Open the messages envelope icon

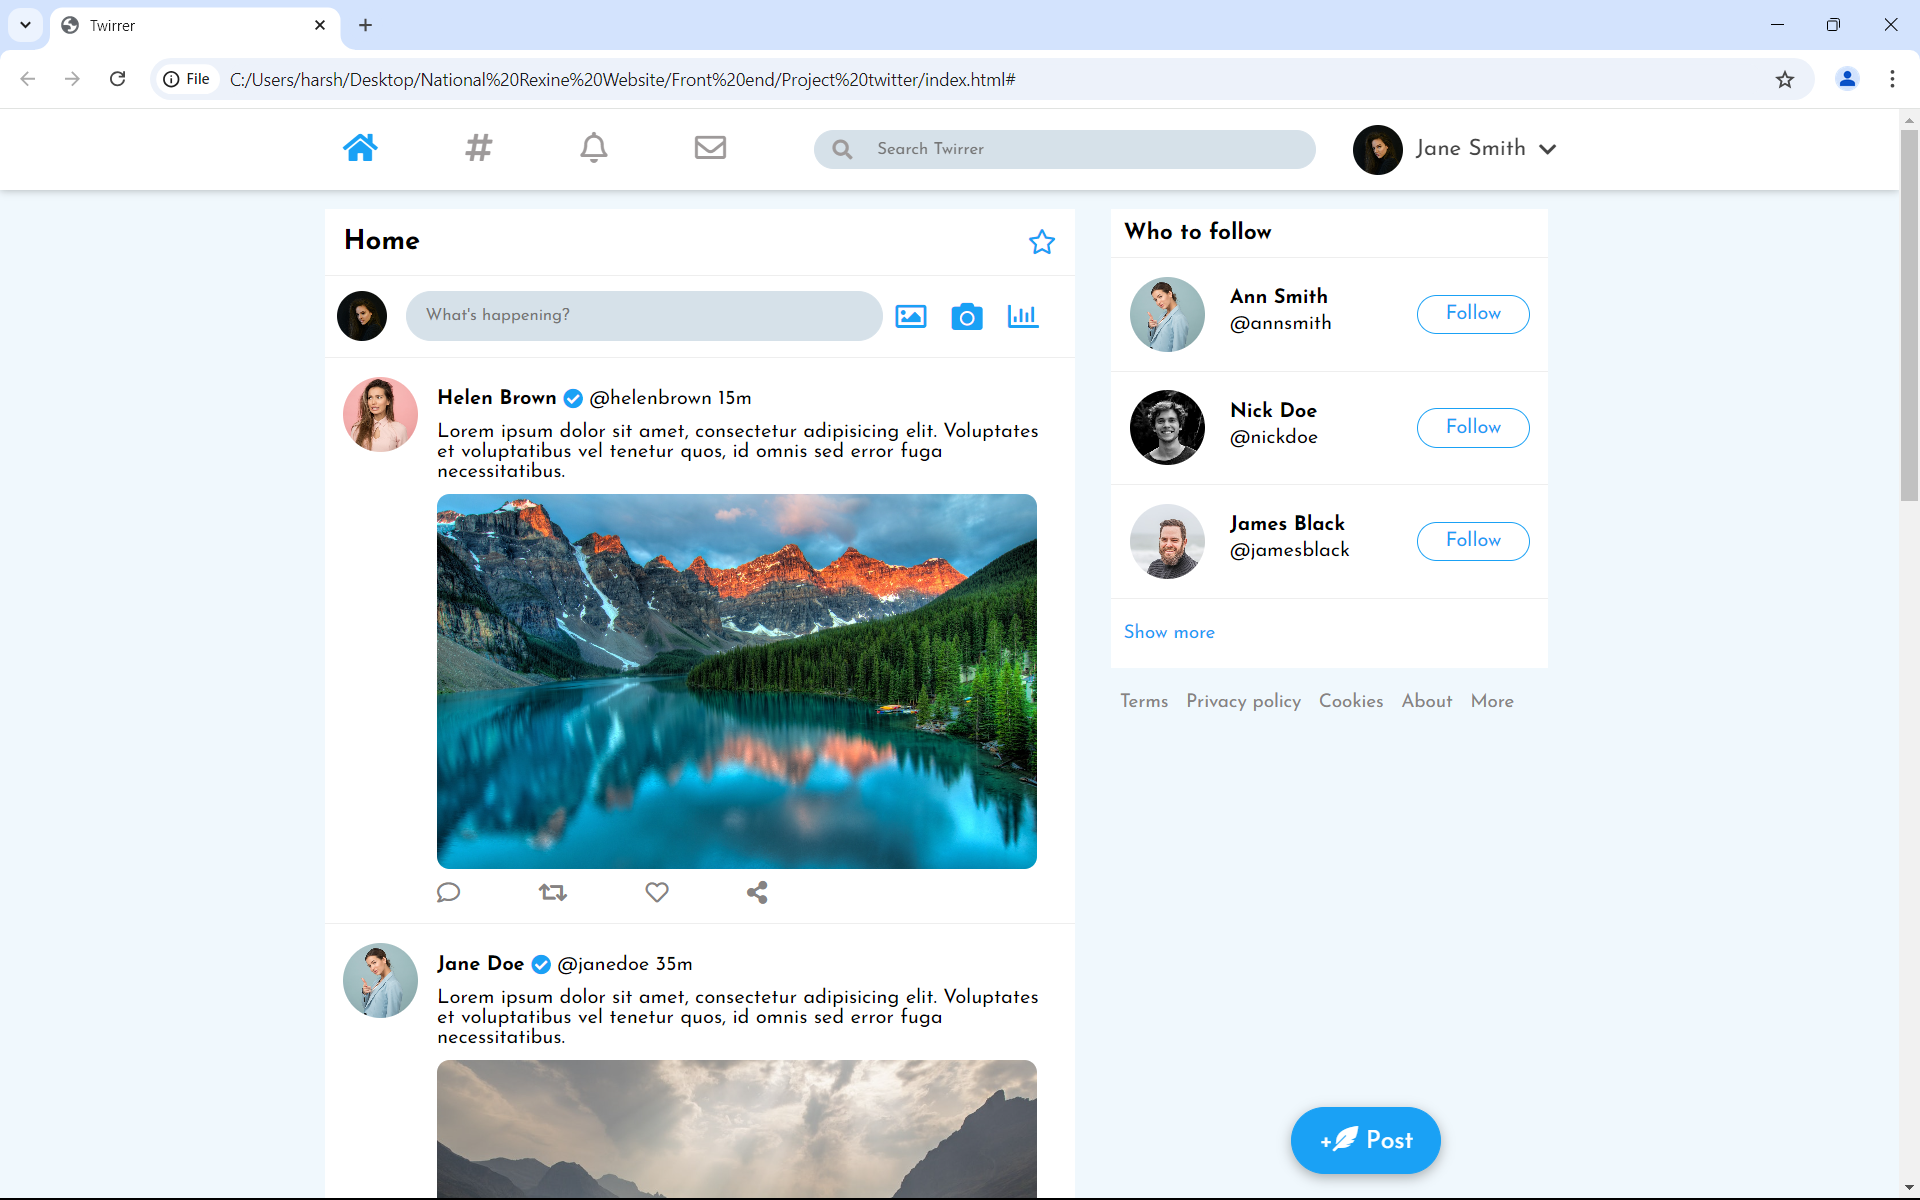tap(710, 148)
